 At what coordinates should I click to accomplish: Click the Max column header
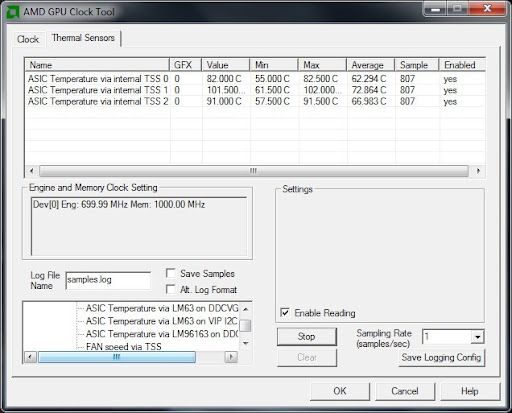(322, 65)
